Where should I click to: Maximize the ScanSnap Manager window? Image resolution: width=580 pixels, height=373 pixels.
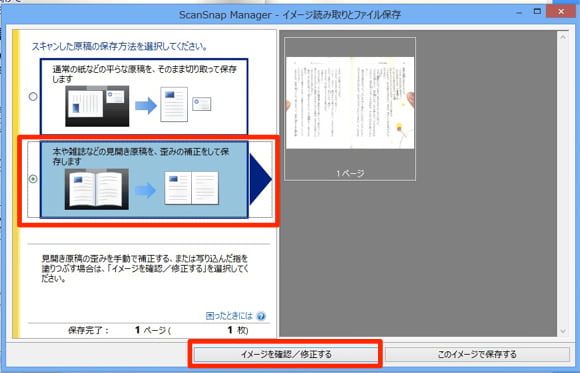(537, 12)
